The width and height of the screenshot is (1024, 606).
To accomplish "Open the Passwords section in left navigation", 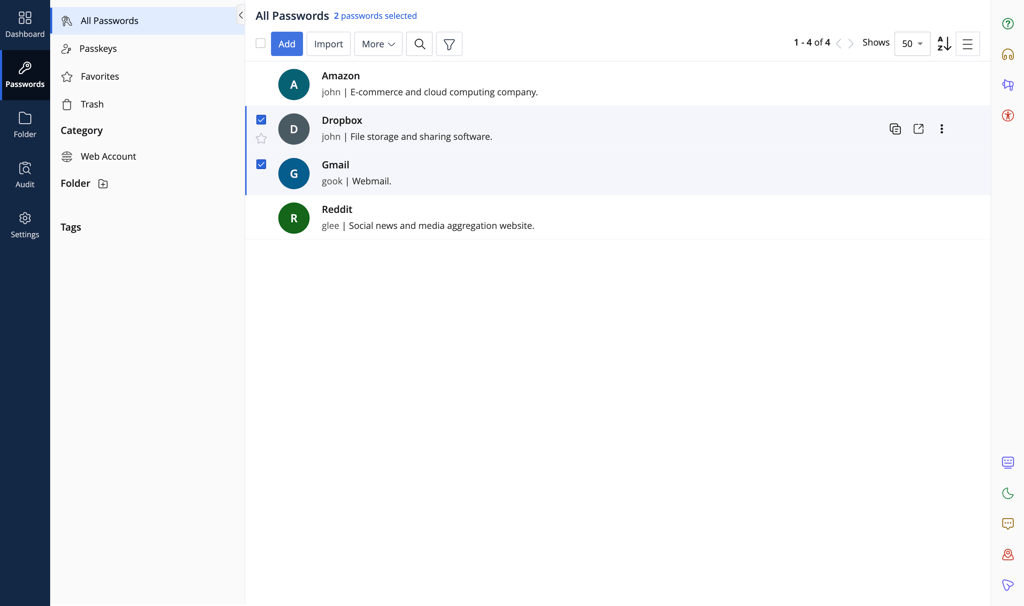I will coord(25,75).
